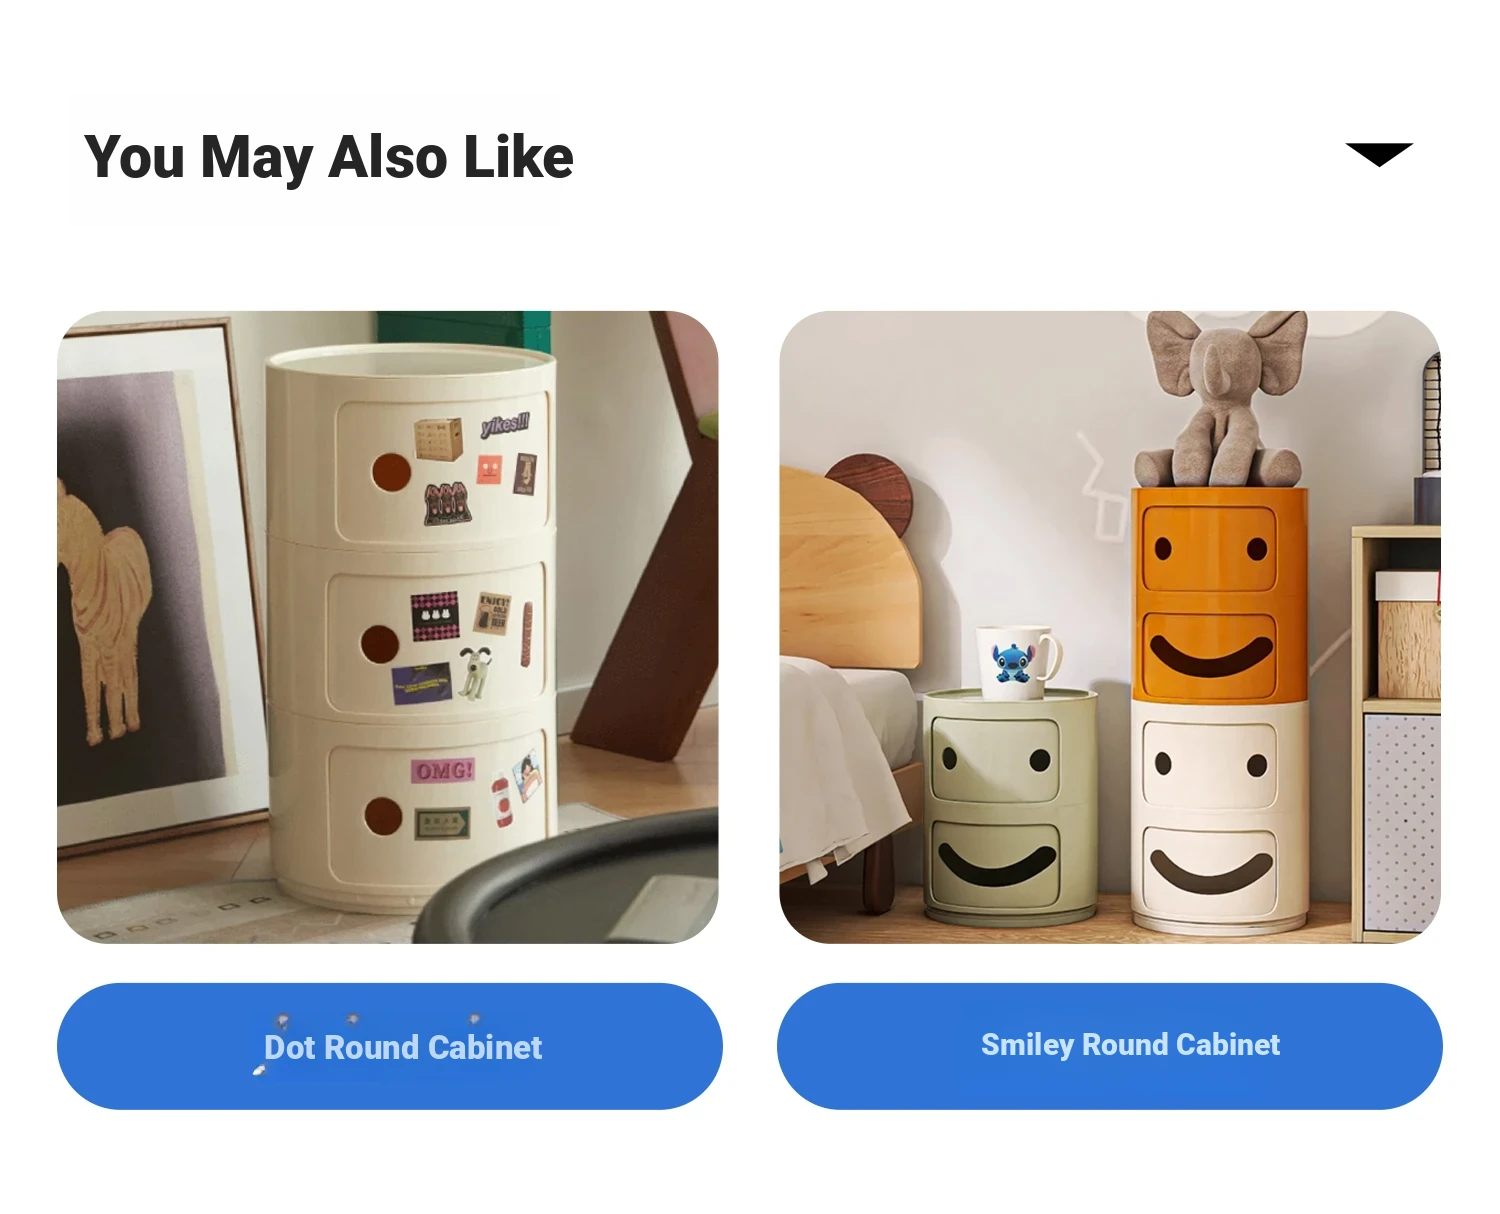Open the Smiley Round Cabinet button
1500x1214 pixels.
pos(1110,1046)
